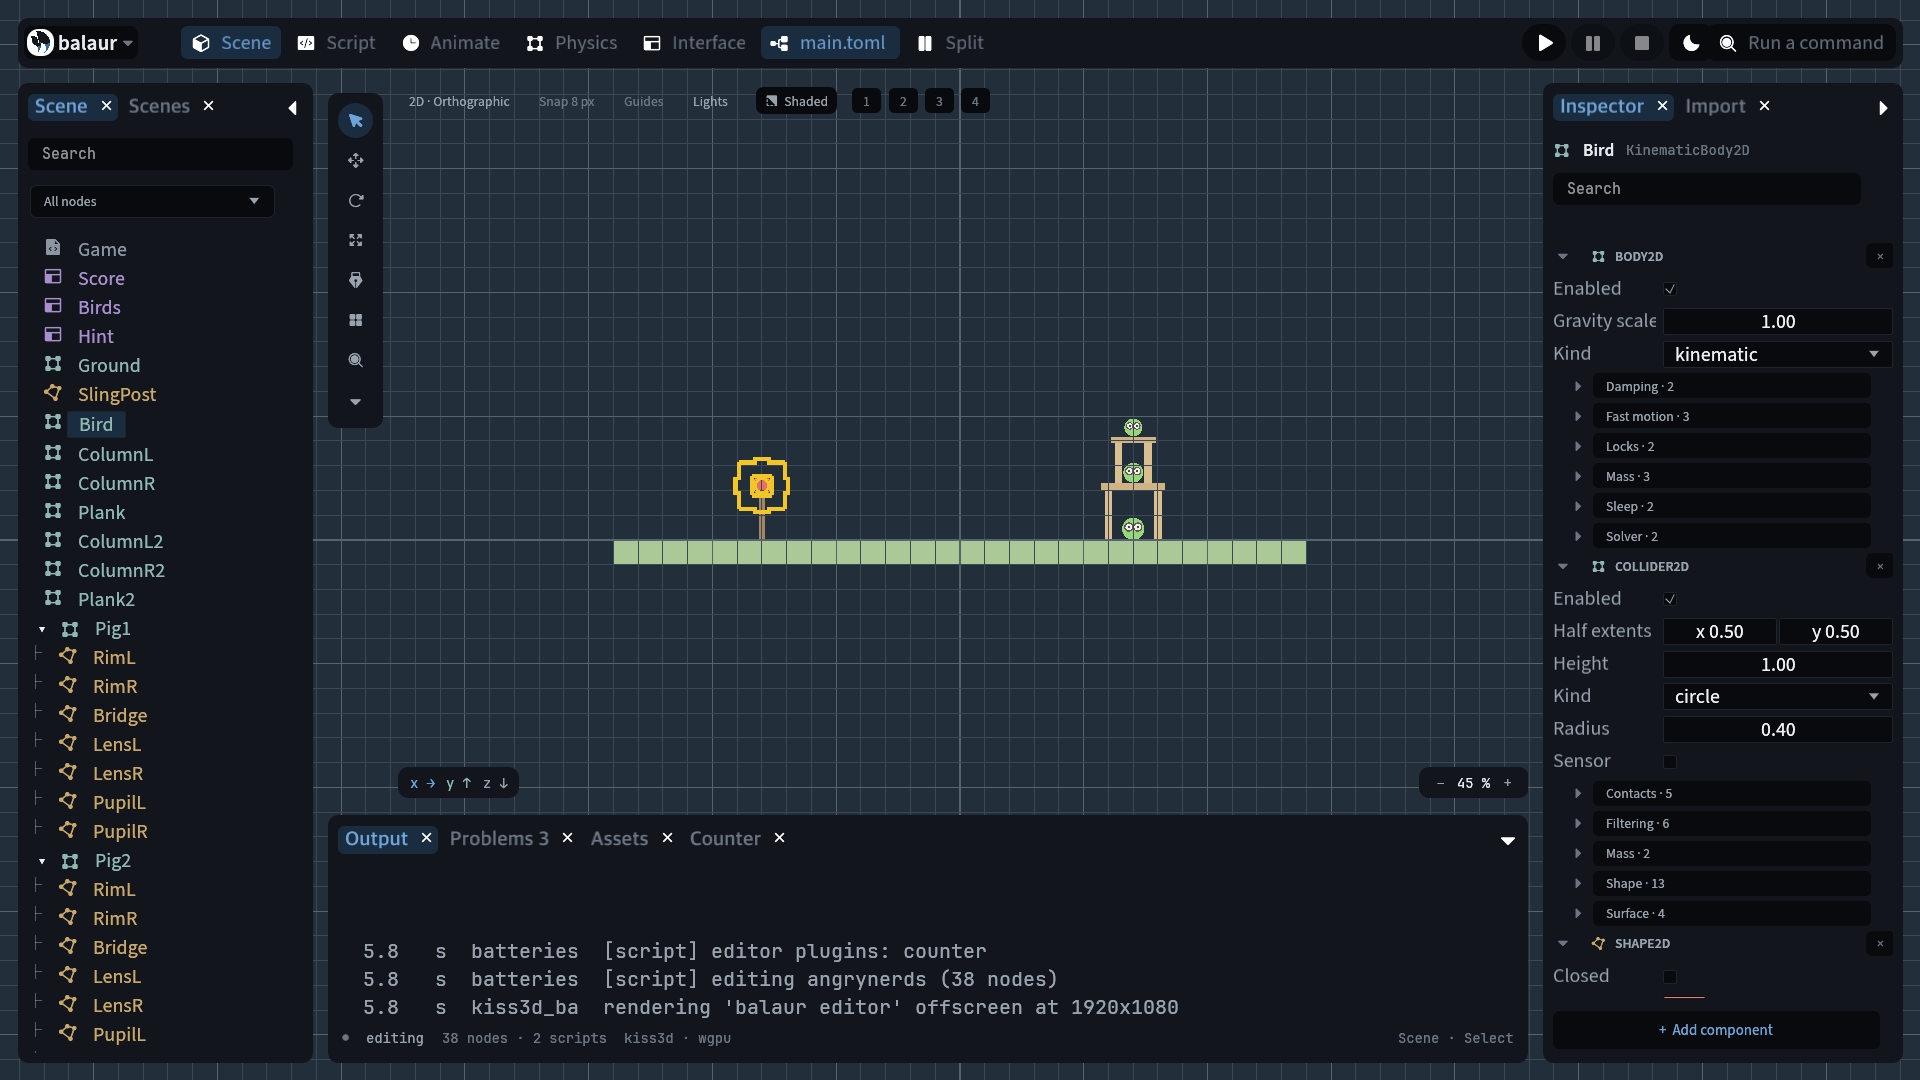Open the collider Kind circle dropdown

point(1777,696)
